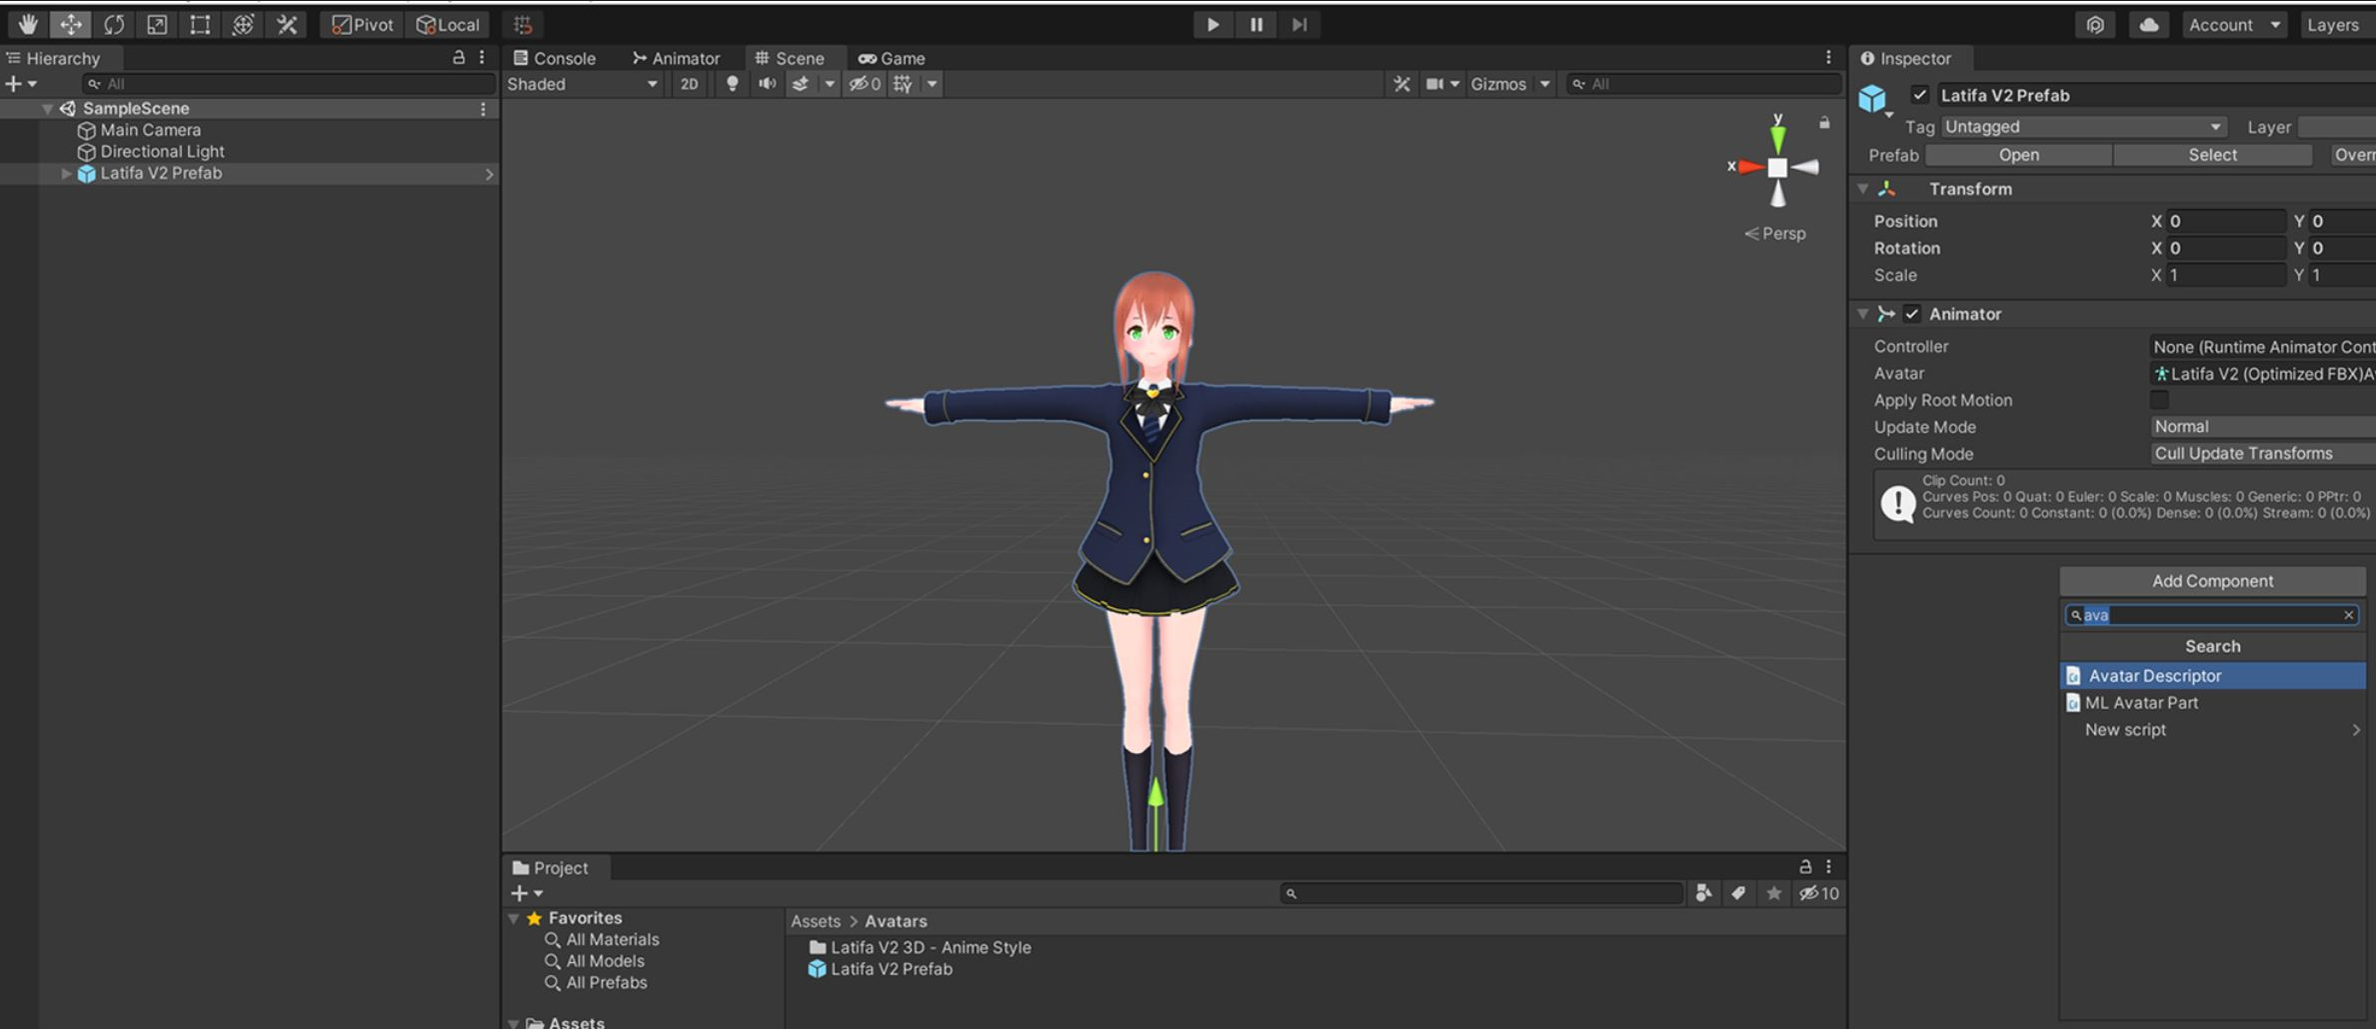
Task: Toggle scene lighting bulb
Action: point(732,84)
